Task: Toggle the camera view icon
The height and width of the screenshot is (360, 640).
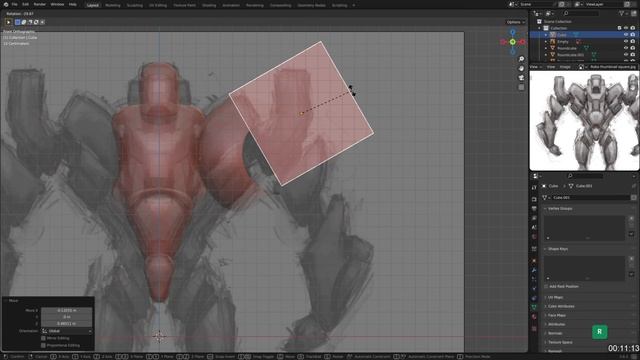Action: [521, 78]
